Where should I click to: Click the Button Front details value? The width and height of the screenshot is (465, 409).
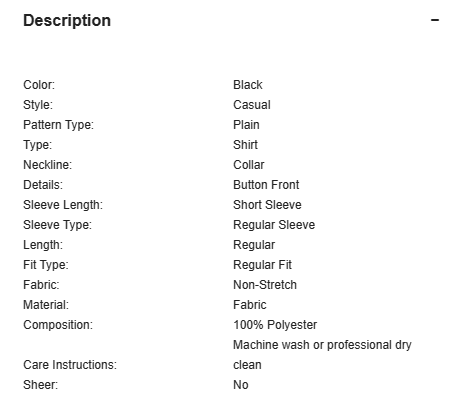click(x=266, y=185)
